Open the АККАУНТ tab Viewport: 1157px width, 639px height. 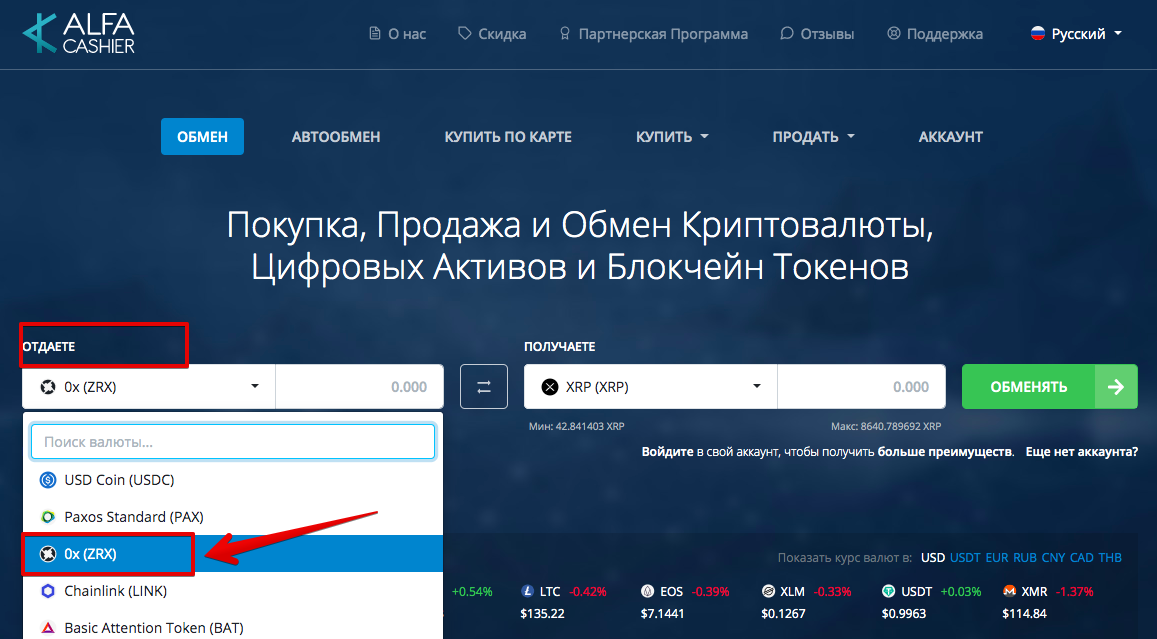[x=950, y=137]
